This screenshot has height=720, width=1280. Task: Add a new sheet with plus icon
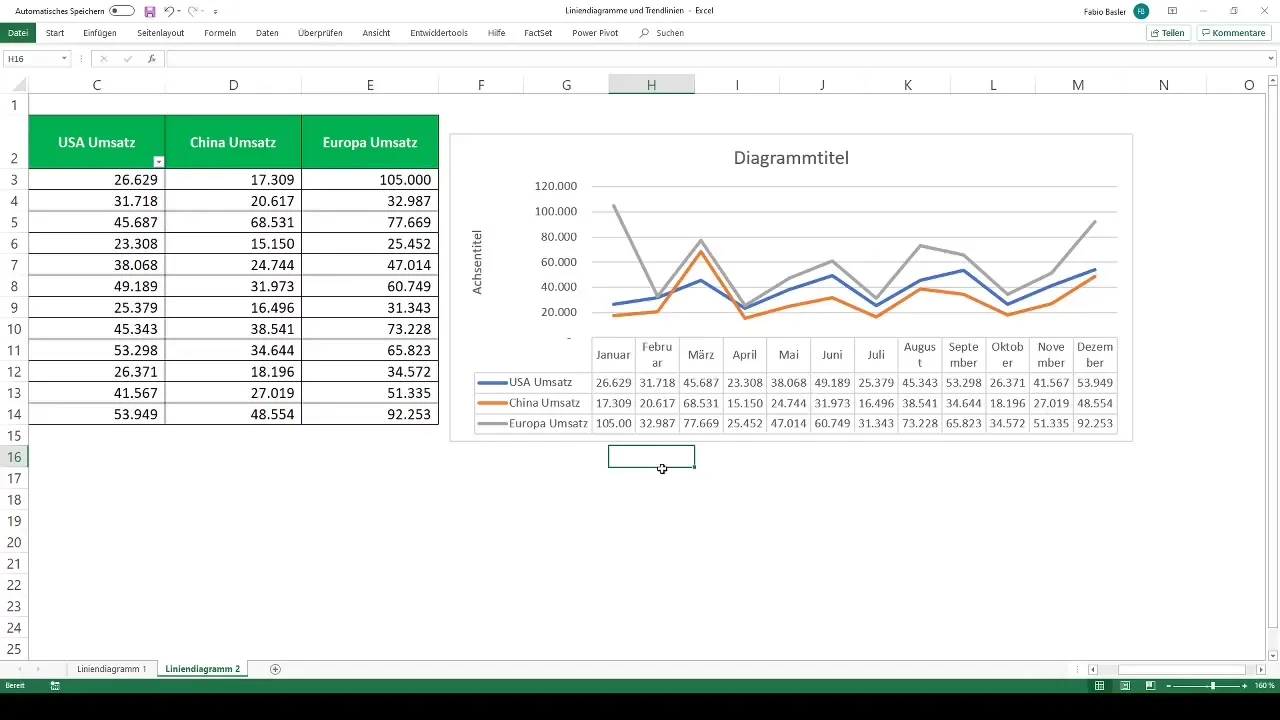click(275, 669)
